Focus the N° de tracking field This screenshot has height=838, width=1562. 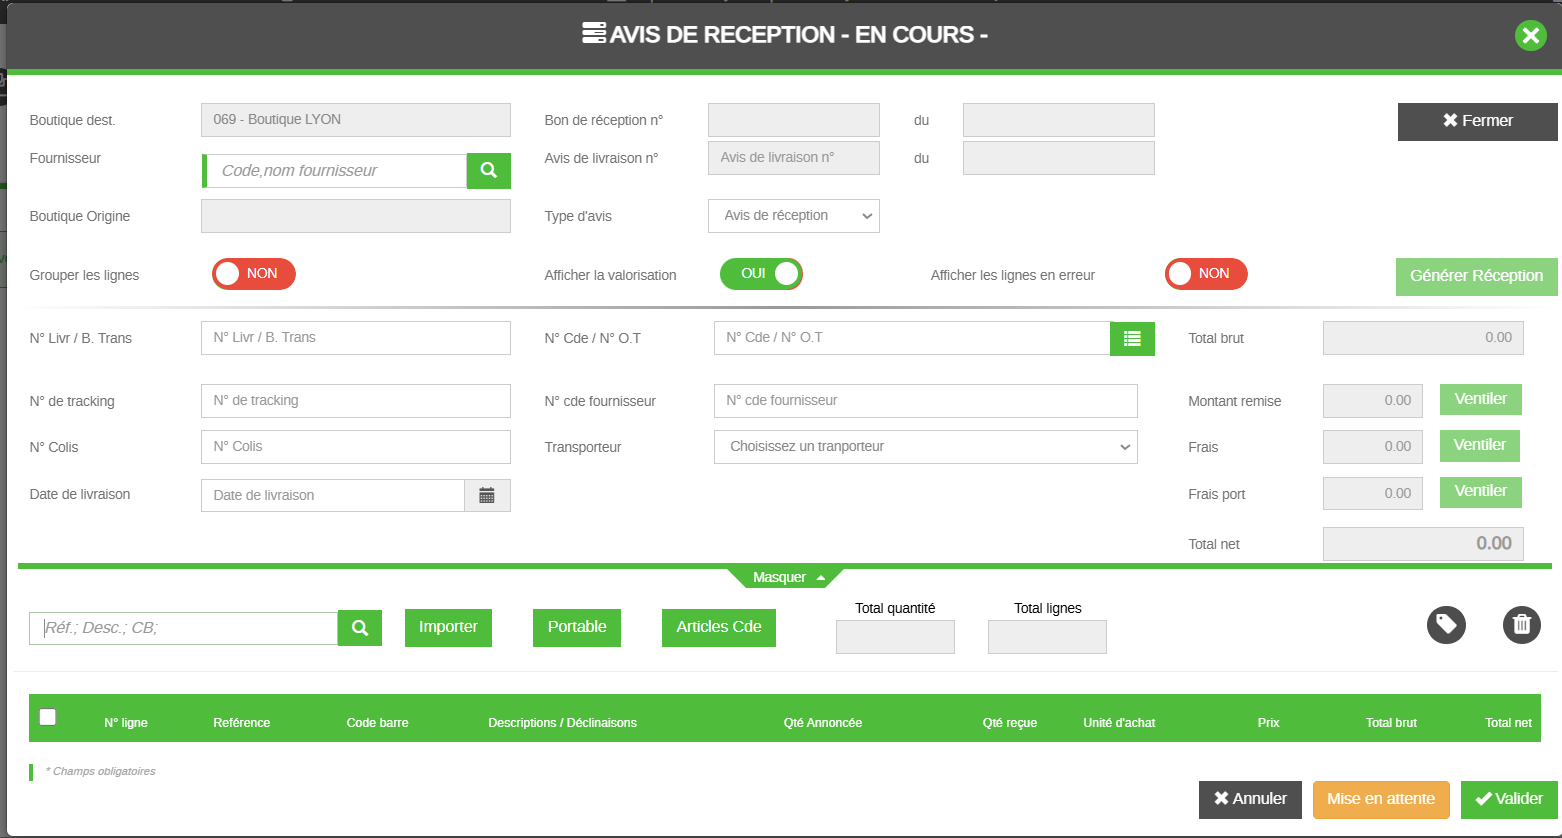(x=356, y=401)
